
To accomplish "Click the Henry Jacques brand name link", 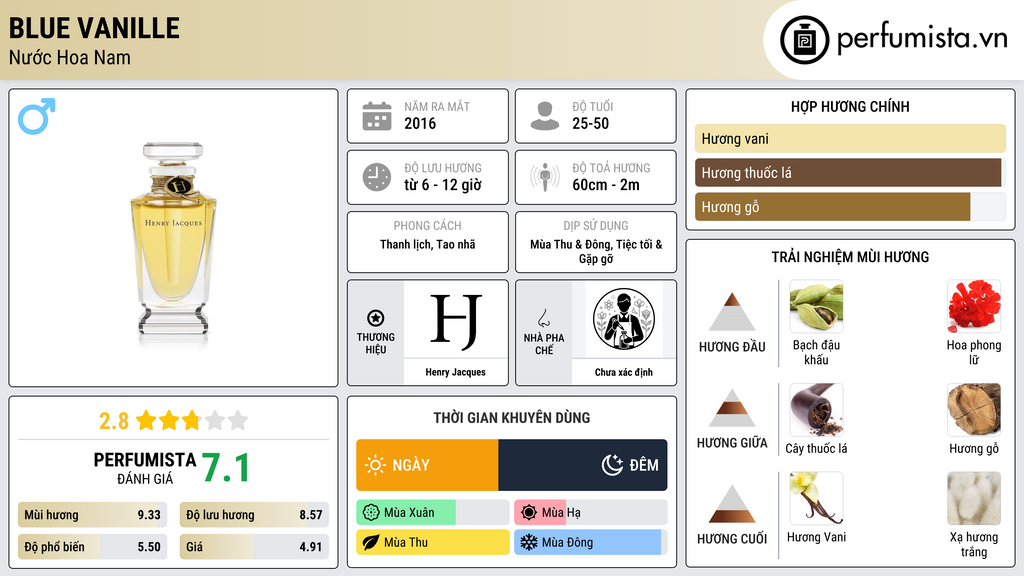I will 455,372.
